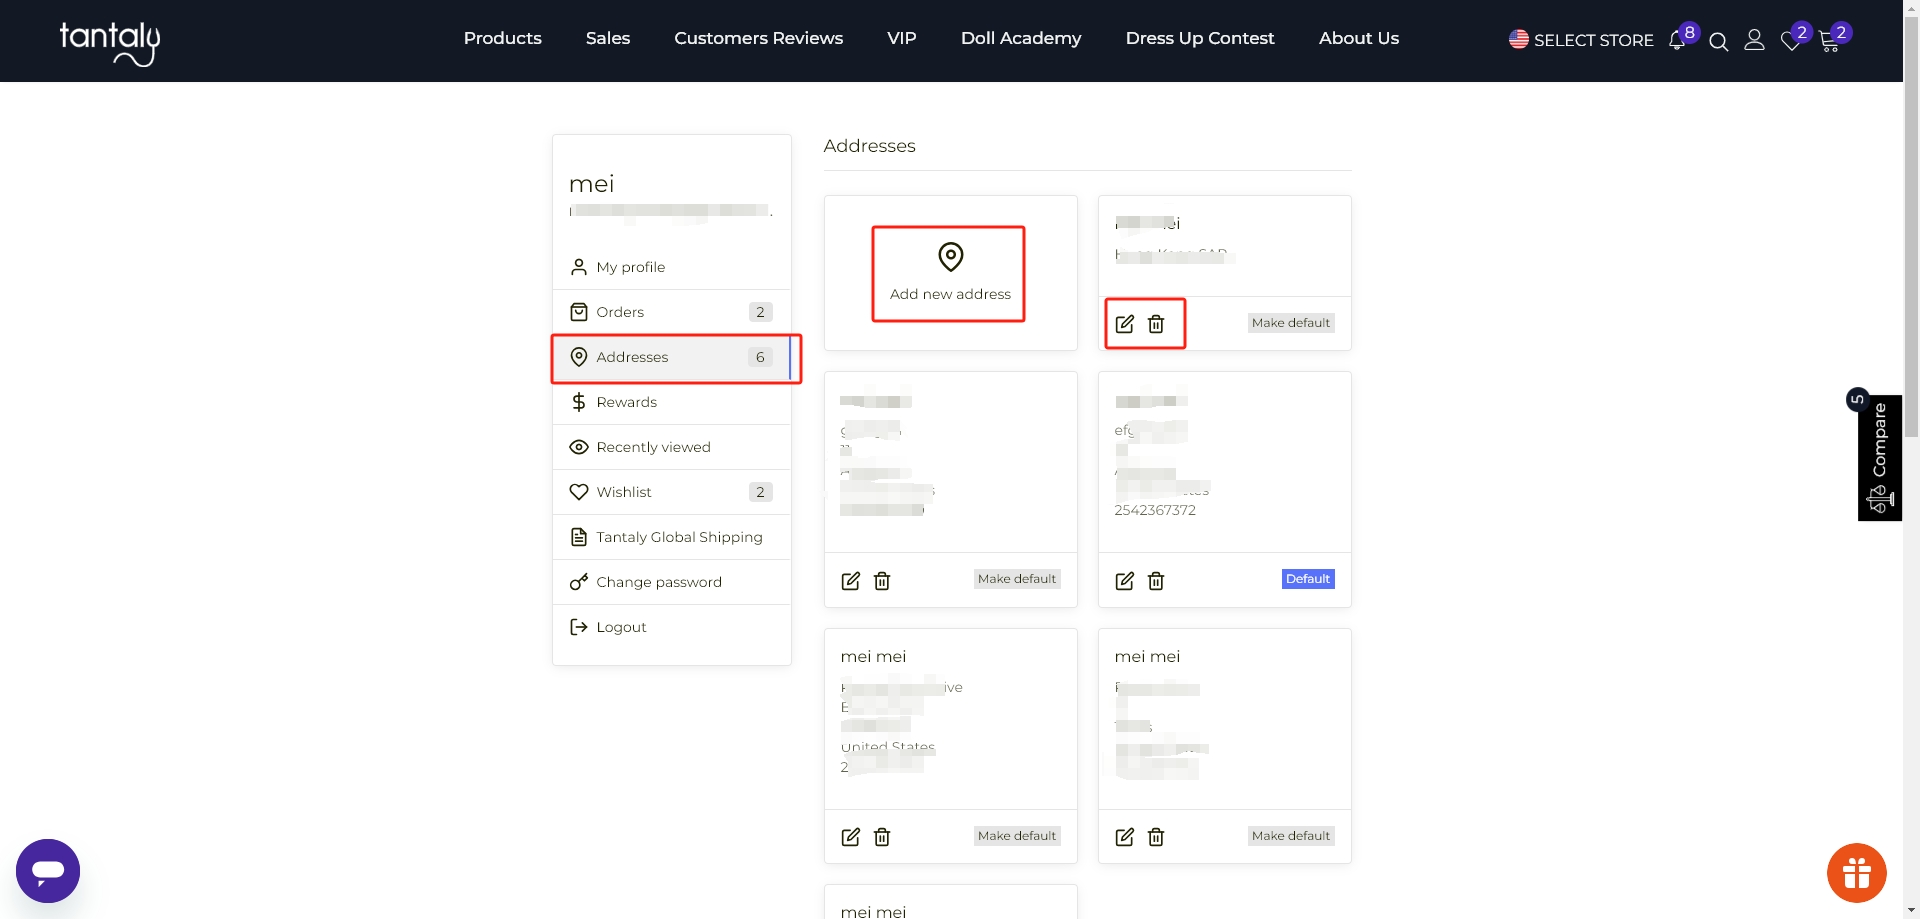Delete the mei mei address below the Default card
Image resolution: width=1920 pixels, height=919 pixels.
(x=1156, y=837)
